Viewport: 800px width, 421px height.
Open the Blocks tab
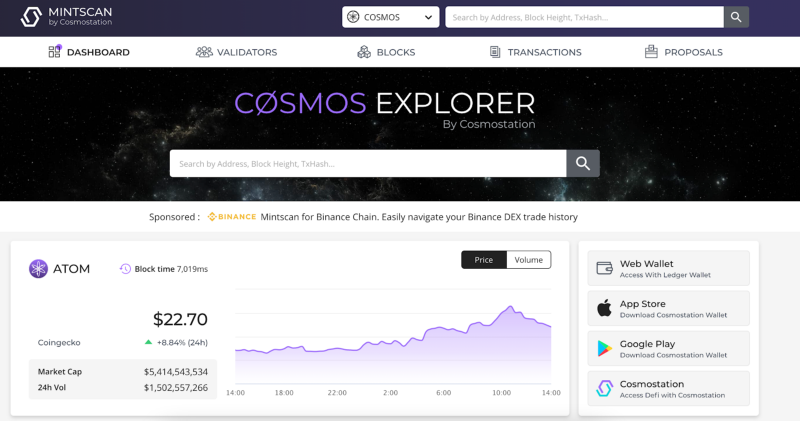[x=386, y=52]
